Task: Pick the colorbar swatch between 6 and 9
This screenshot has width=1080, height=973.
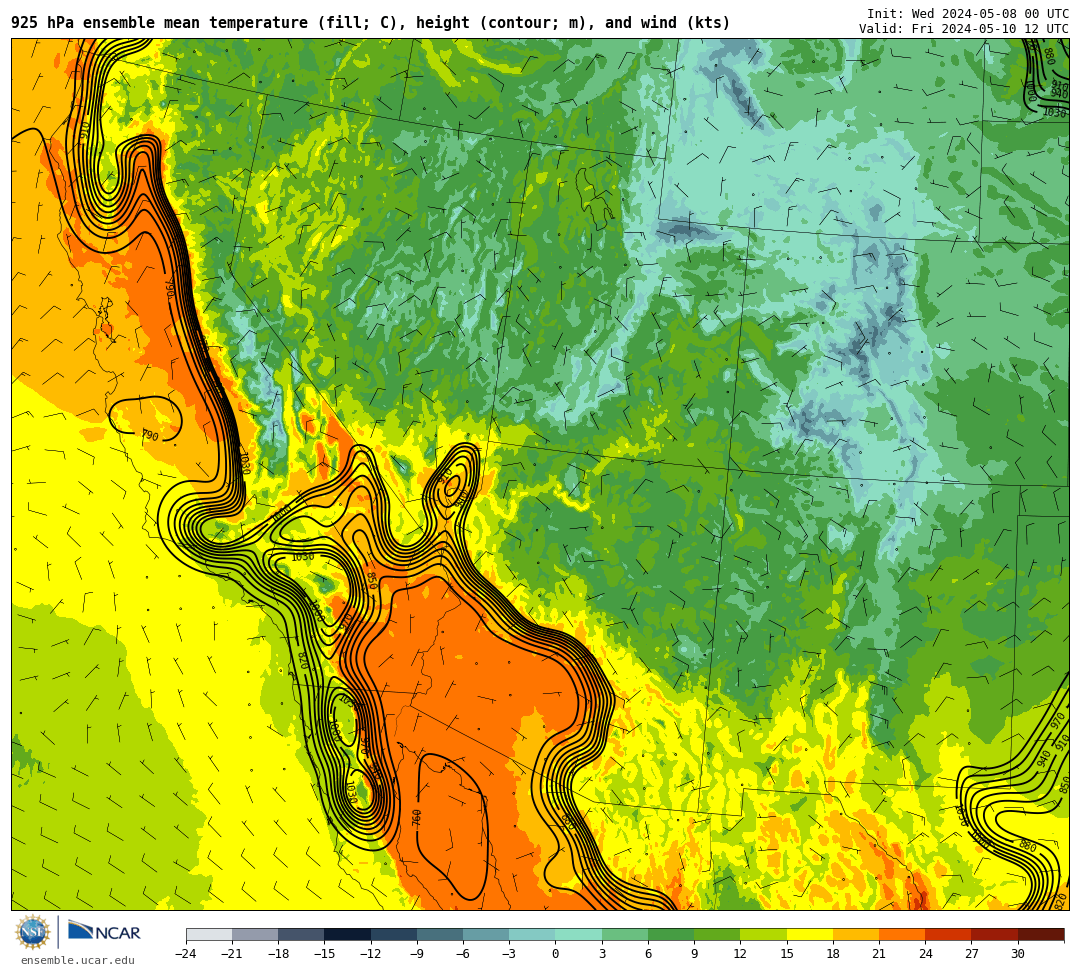Action: 671,934
